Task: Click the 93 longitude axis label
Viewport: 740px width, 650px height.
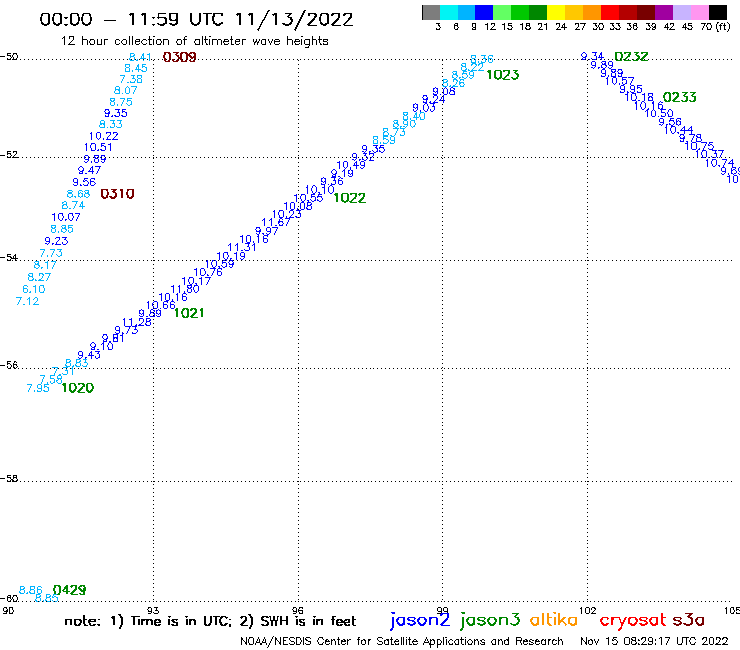Action: 153,611
